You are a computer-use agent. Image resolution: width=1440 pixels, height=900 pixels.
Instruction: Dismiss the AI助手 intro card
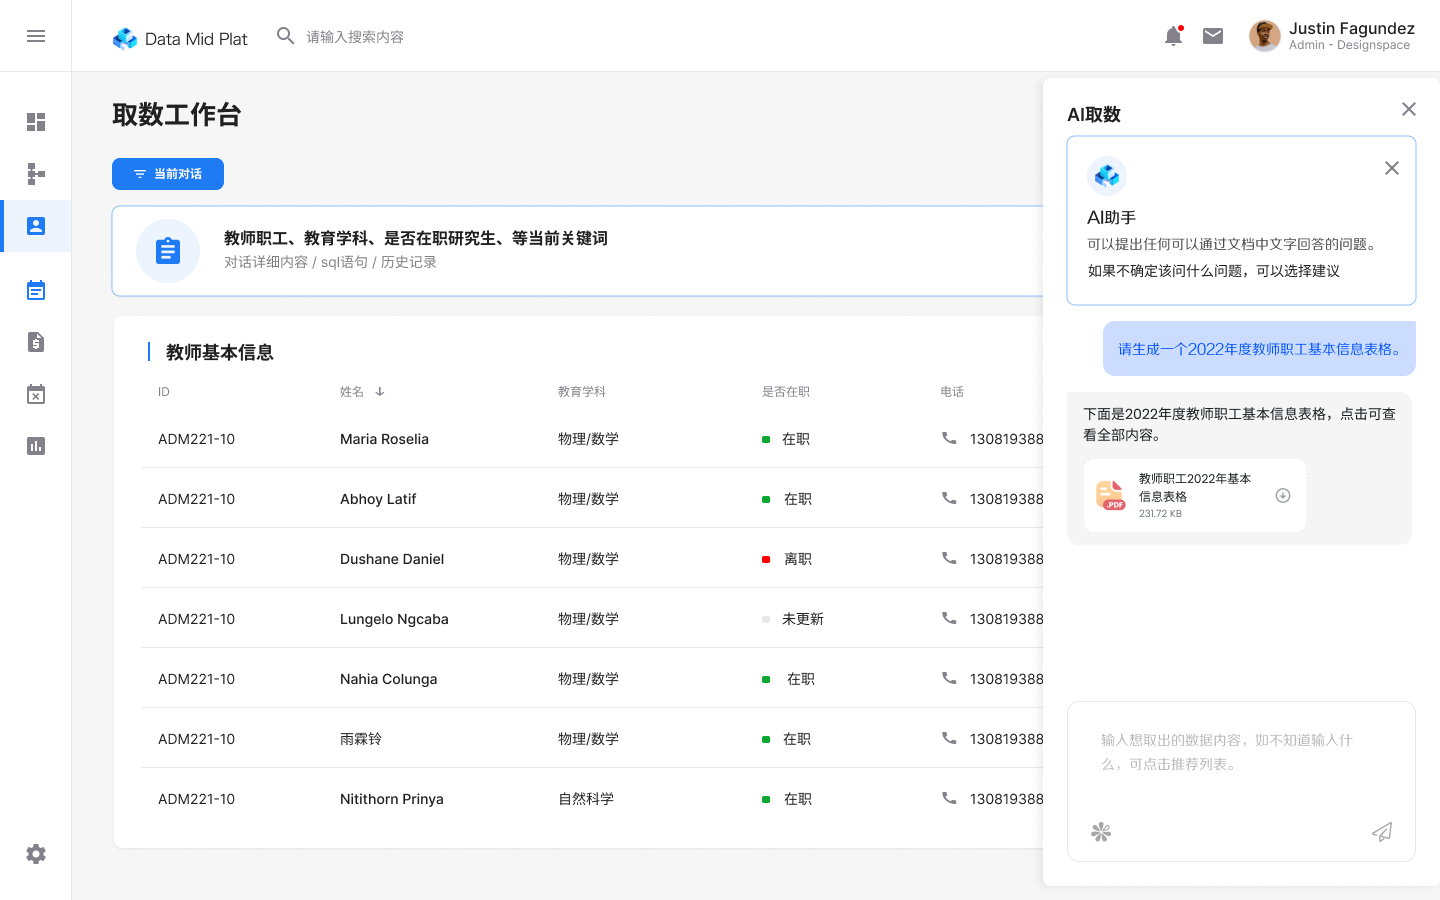coord(1392,168)
